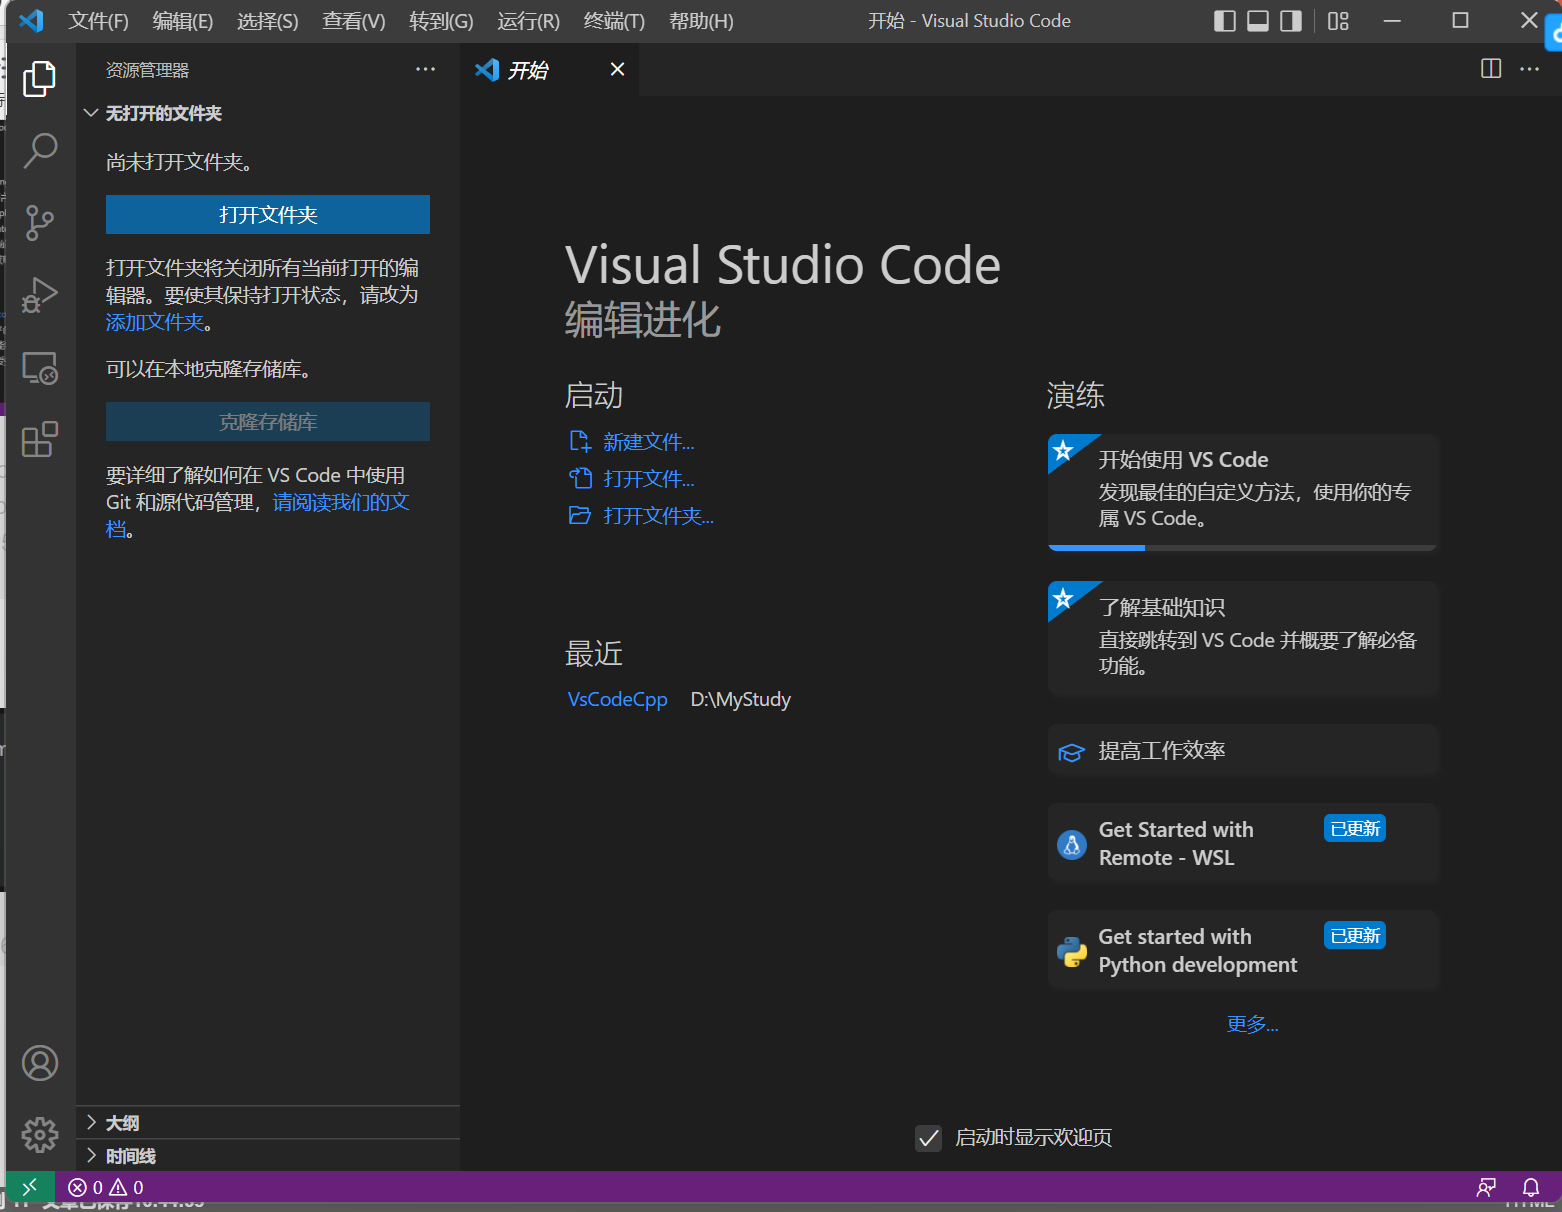1562x1212 pixels.
Task: Open recent project VsCodeCpp
Action: [617, 699]
